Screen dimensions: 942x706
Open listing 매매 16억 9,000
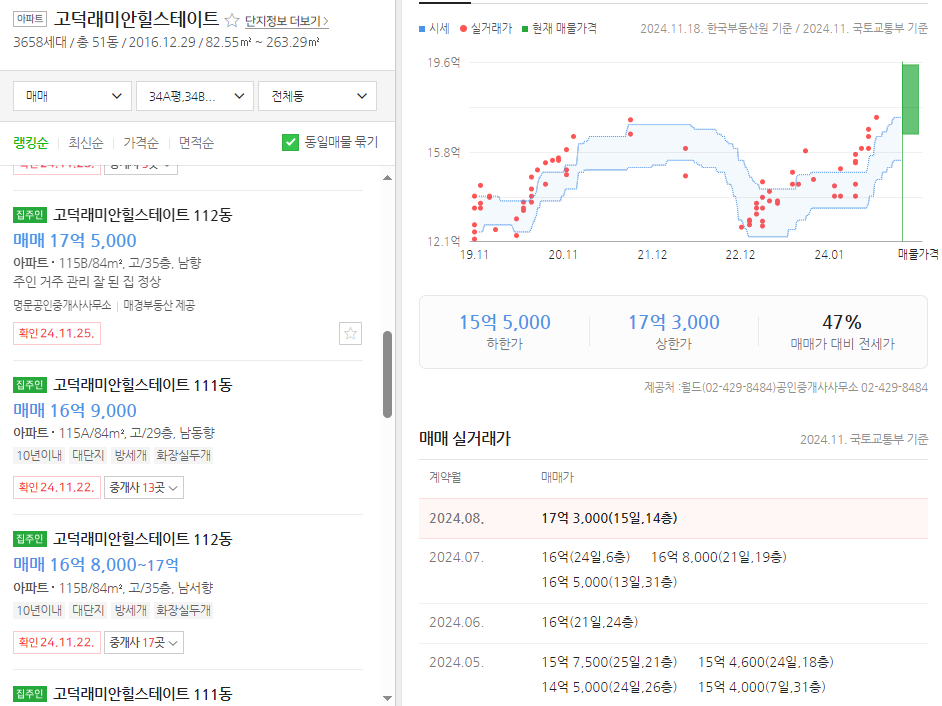coord(75,410)
